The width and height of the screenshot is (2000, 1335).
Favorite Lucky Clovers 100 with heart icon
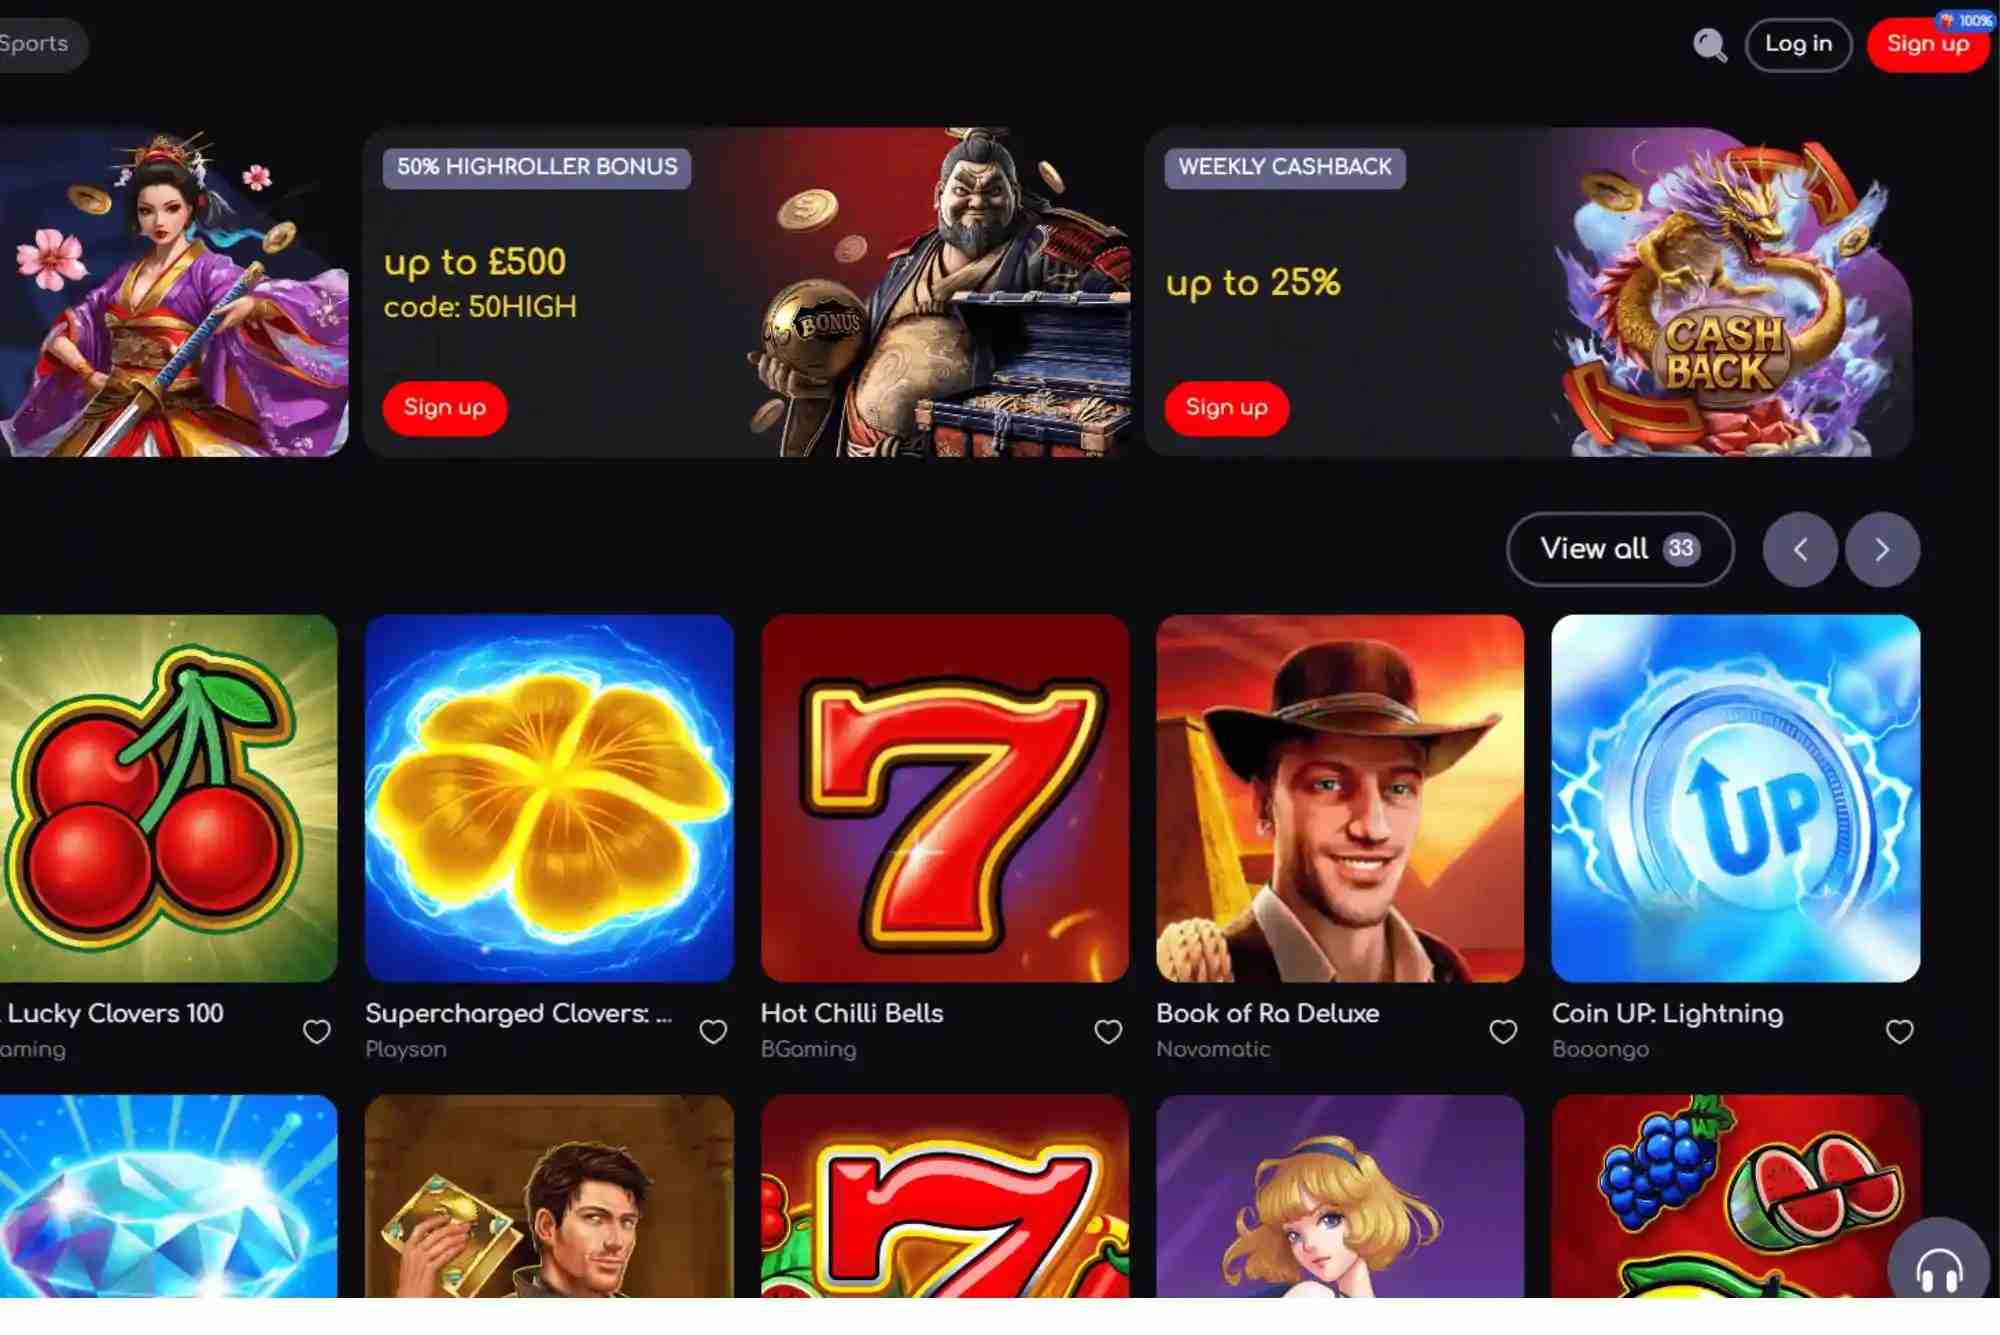tap(317, 1031)
